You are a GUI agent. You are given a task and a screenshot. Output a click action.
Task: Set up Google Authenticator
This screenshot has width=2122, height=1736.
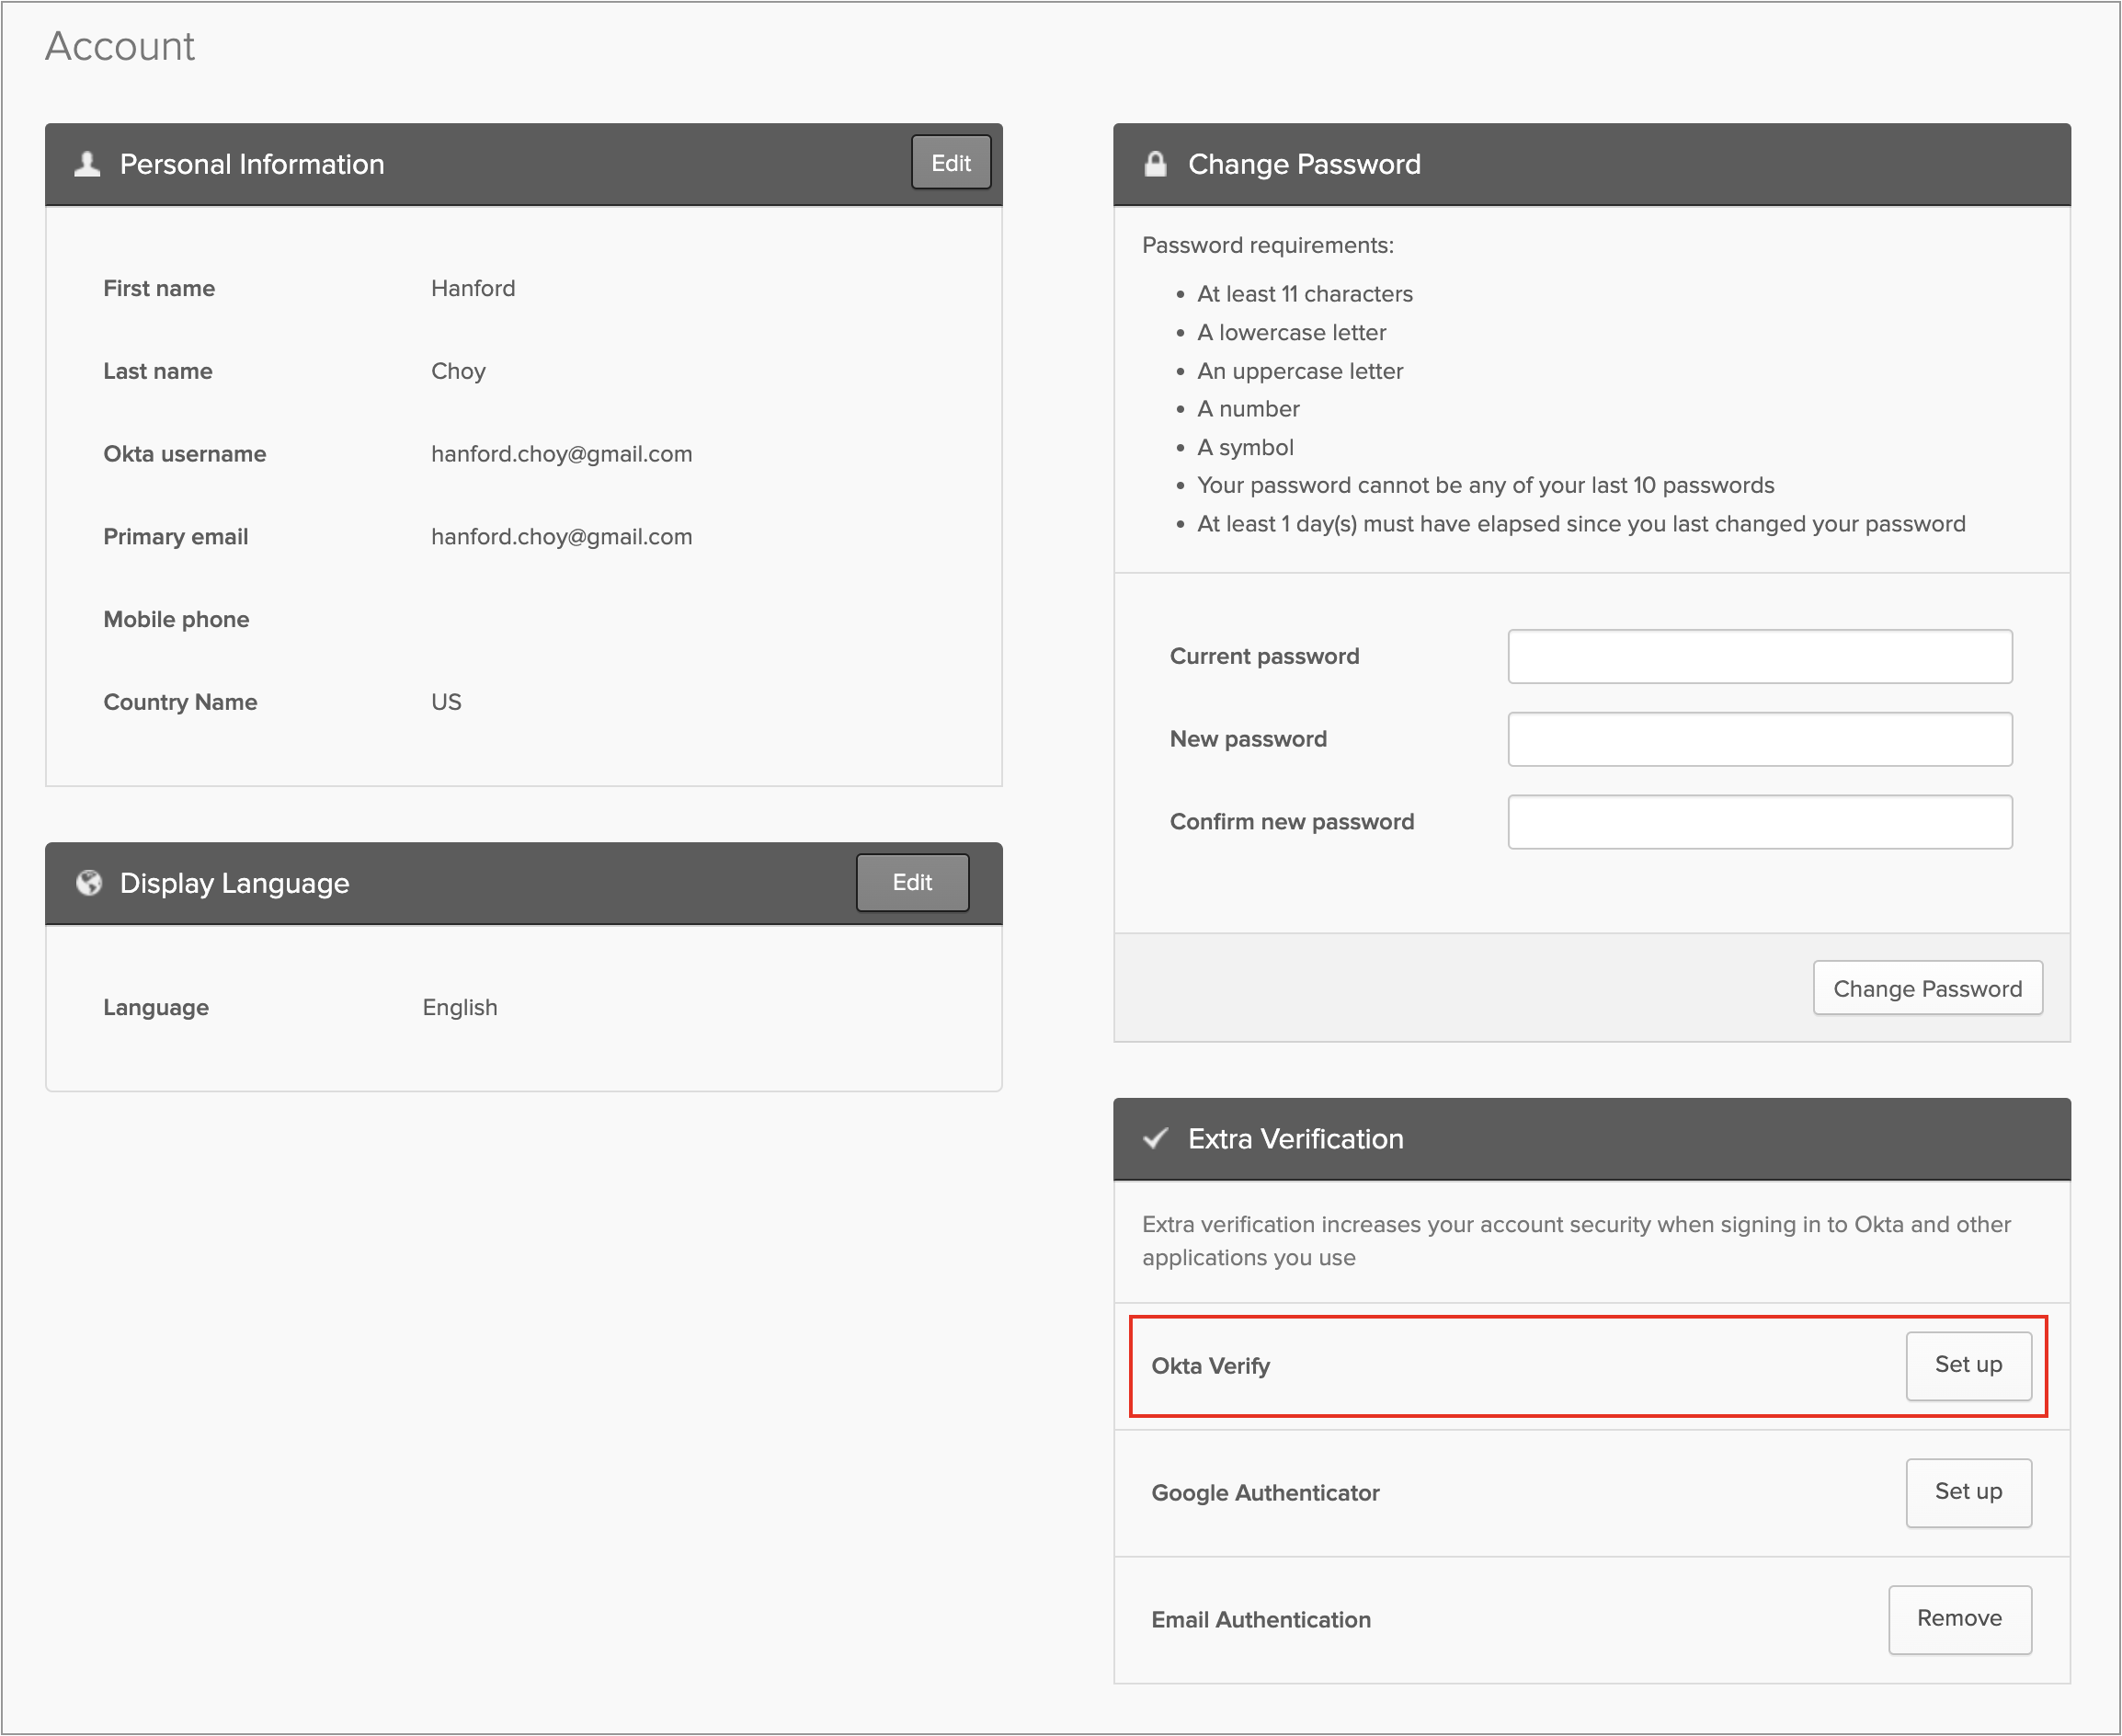click(x=1967, y=1492)
